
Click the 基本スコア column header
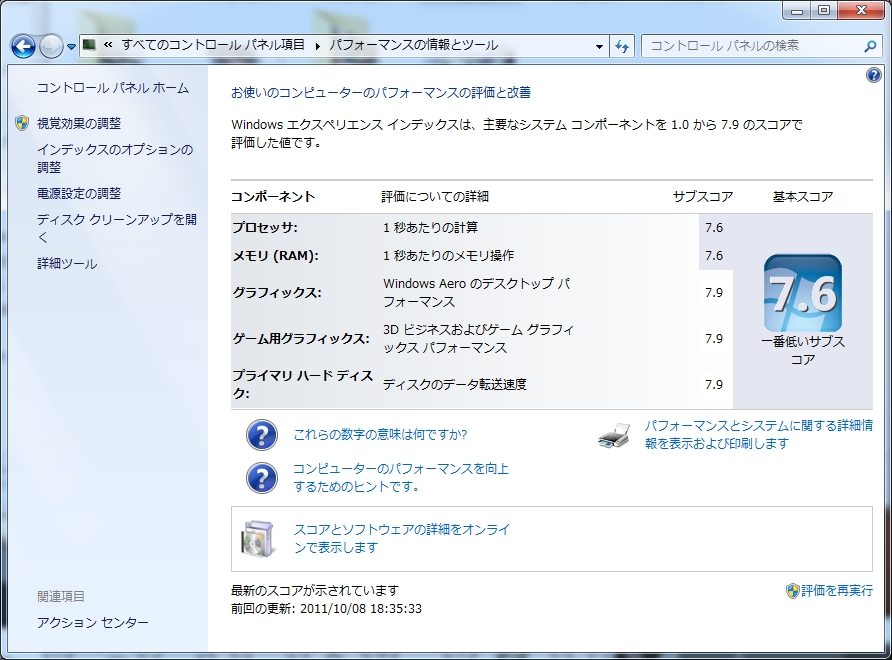(803, 197)
